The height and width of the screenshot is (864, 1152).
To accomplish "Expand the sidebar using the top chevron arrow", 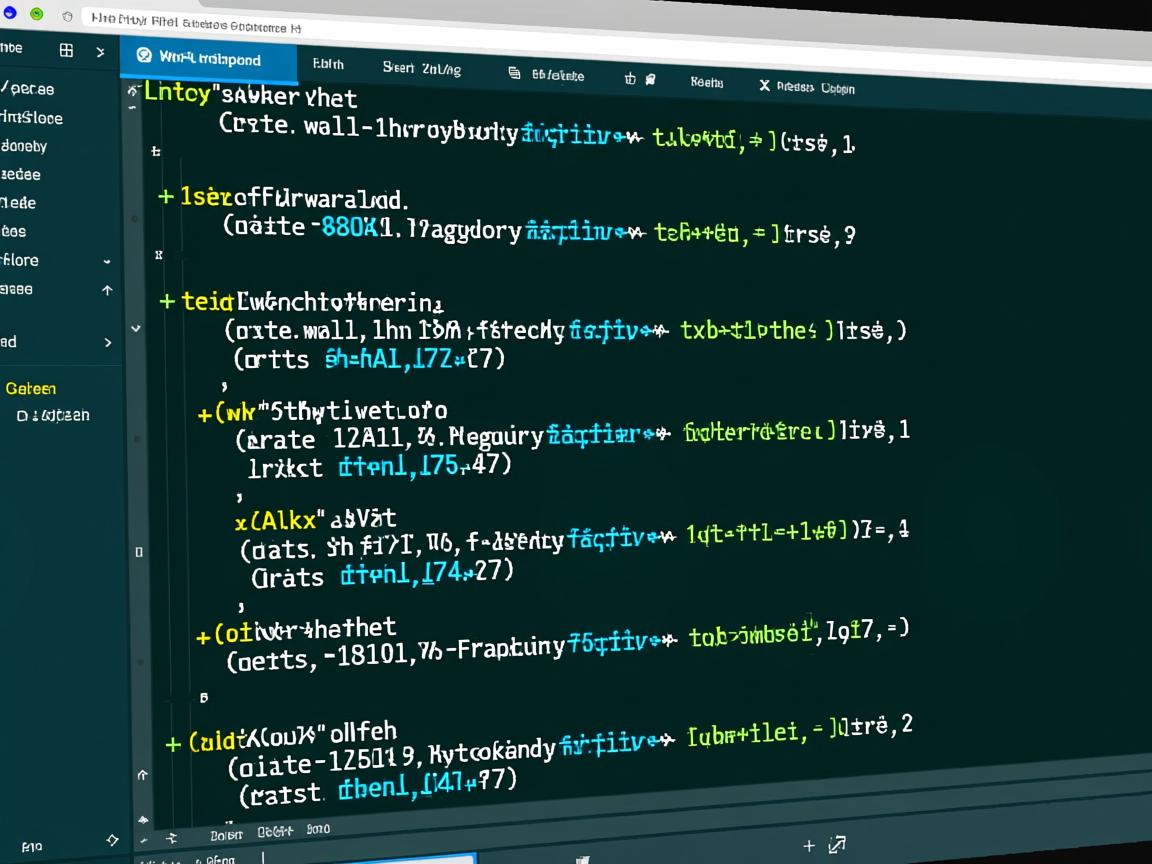I will click(x=100, y=51).
